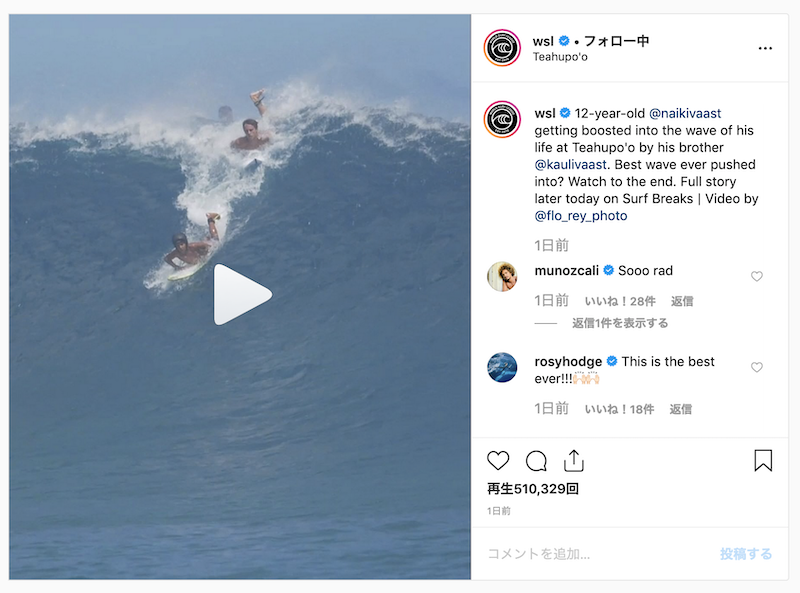Open @flo_rey_photo mention link

(x=581, y=216)
